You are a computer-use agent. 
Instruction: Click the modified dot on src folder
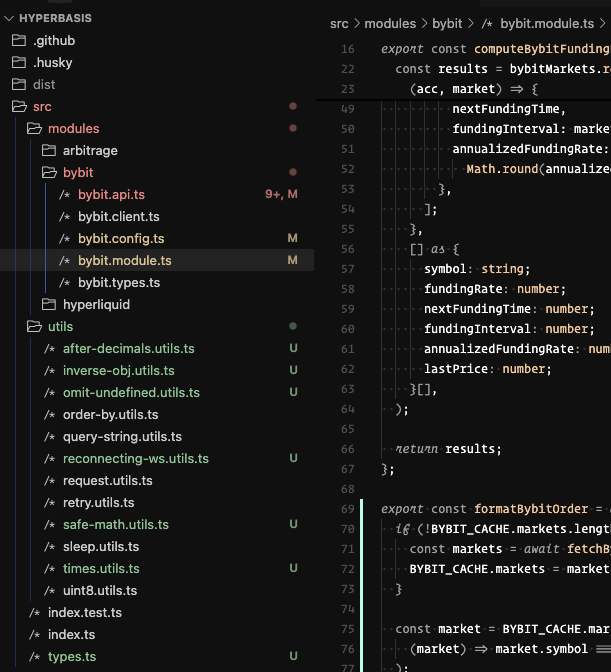click(293, 106)
